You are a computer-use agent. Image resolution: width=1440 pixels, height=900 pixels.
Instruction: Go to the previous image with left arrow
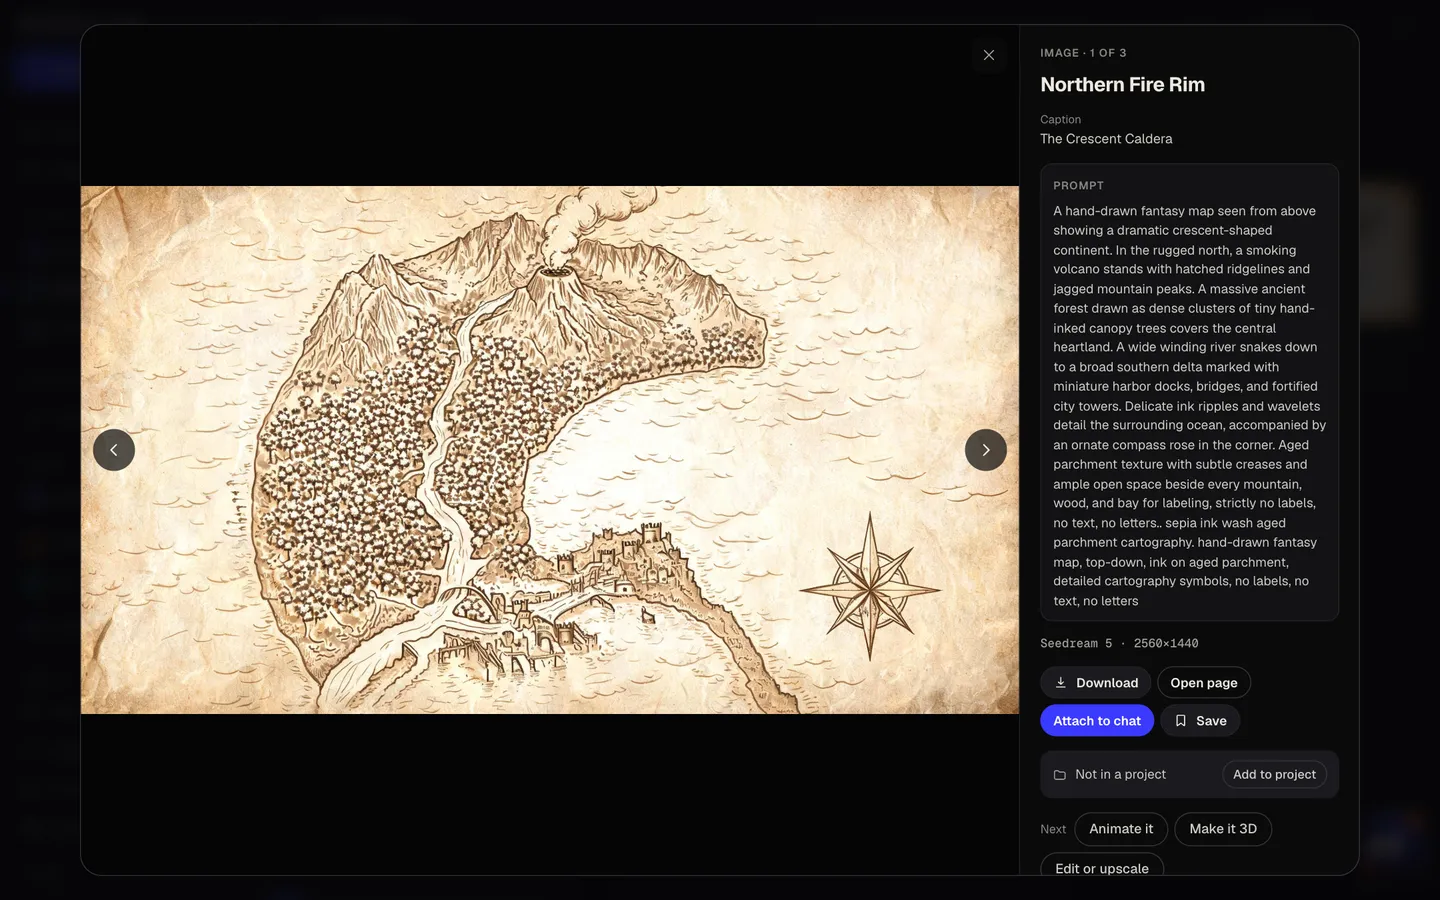(114, 450)
